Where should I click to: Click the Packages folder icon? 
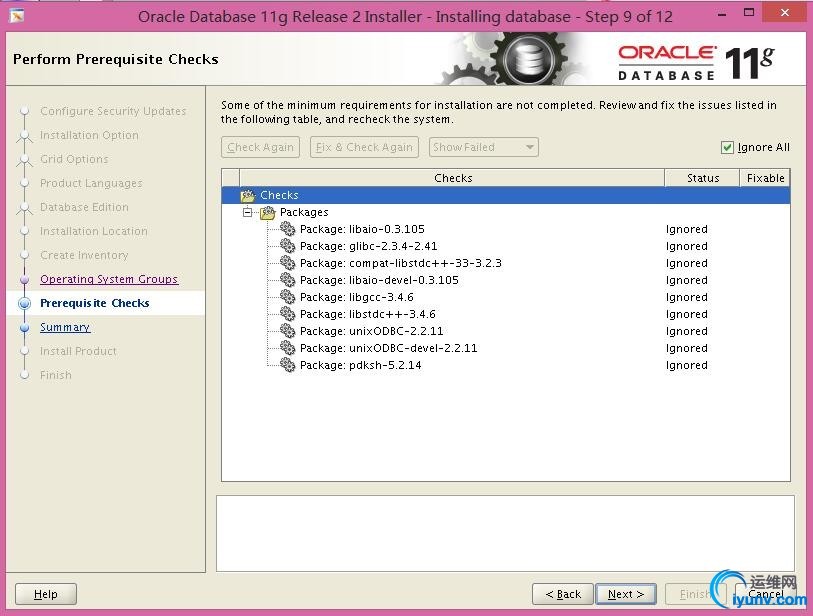coord(268,212)
